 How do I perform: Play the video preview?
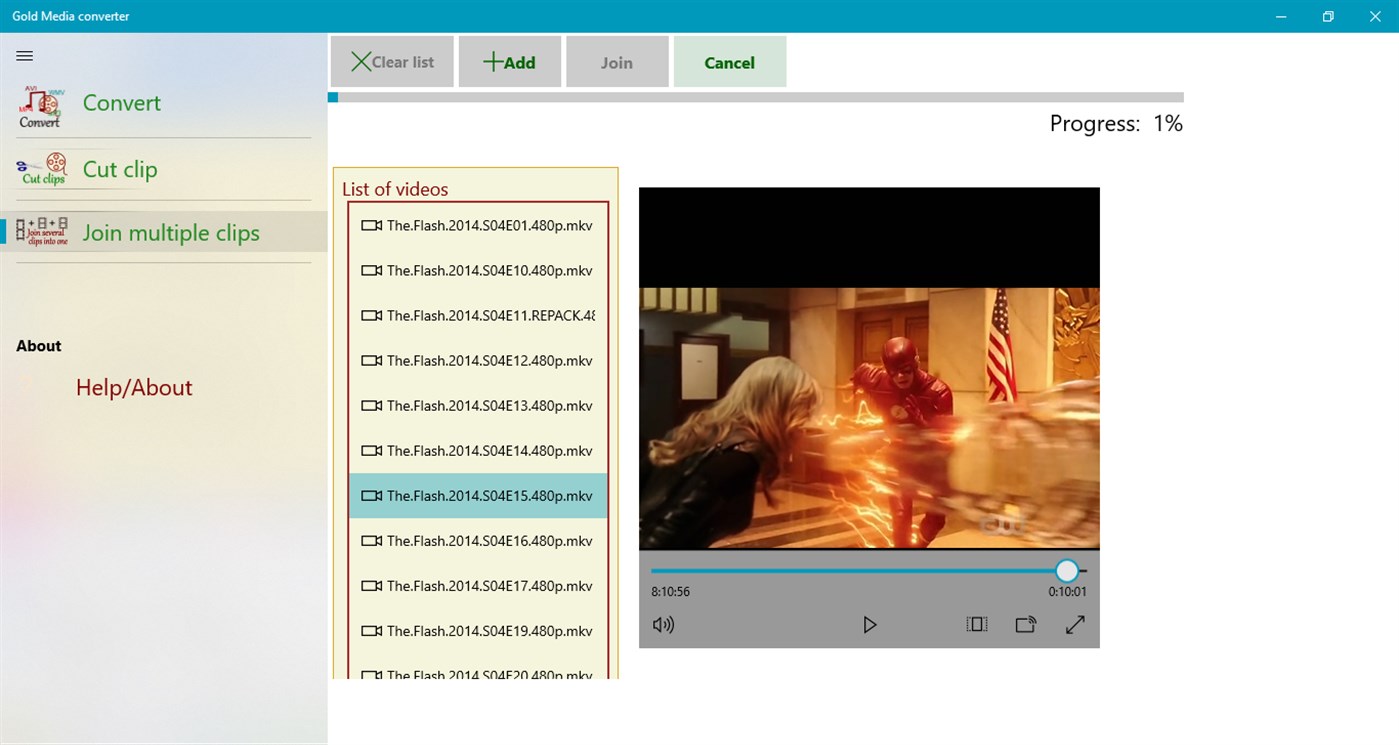tap(869, 624)
